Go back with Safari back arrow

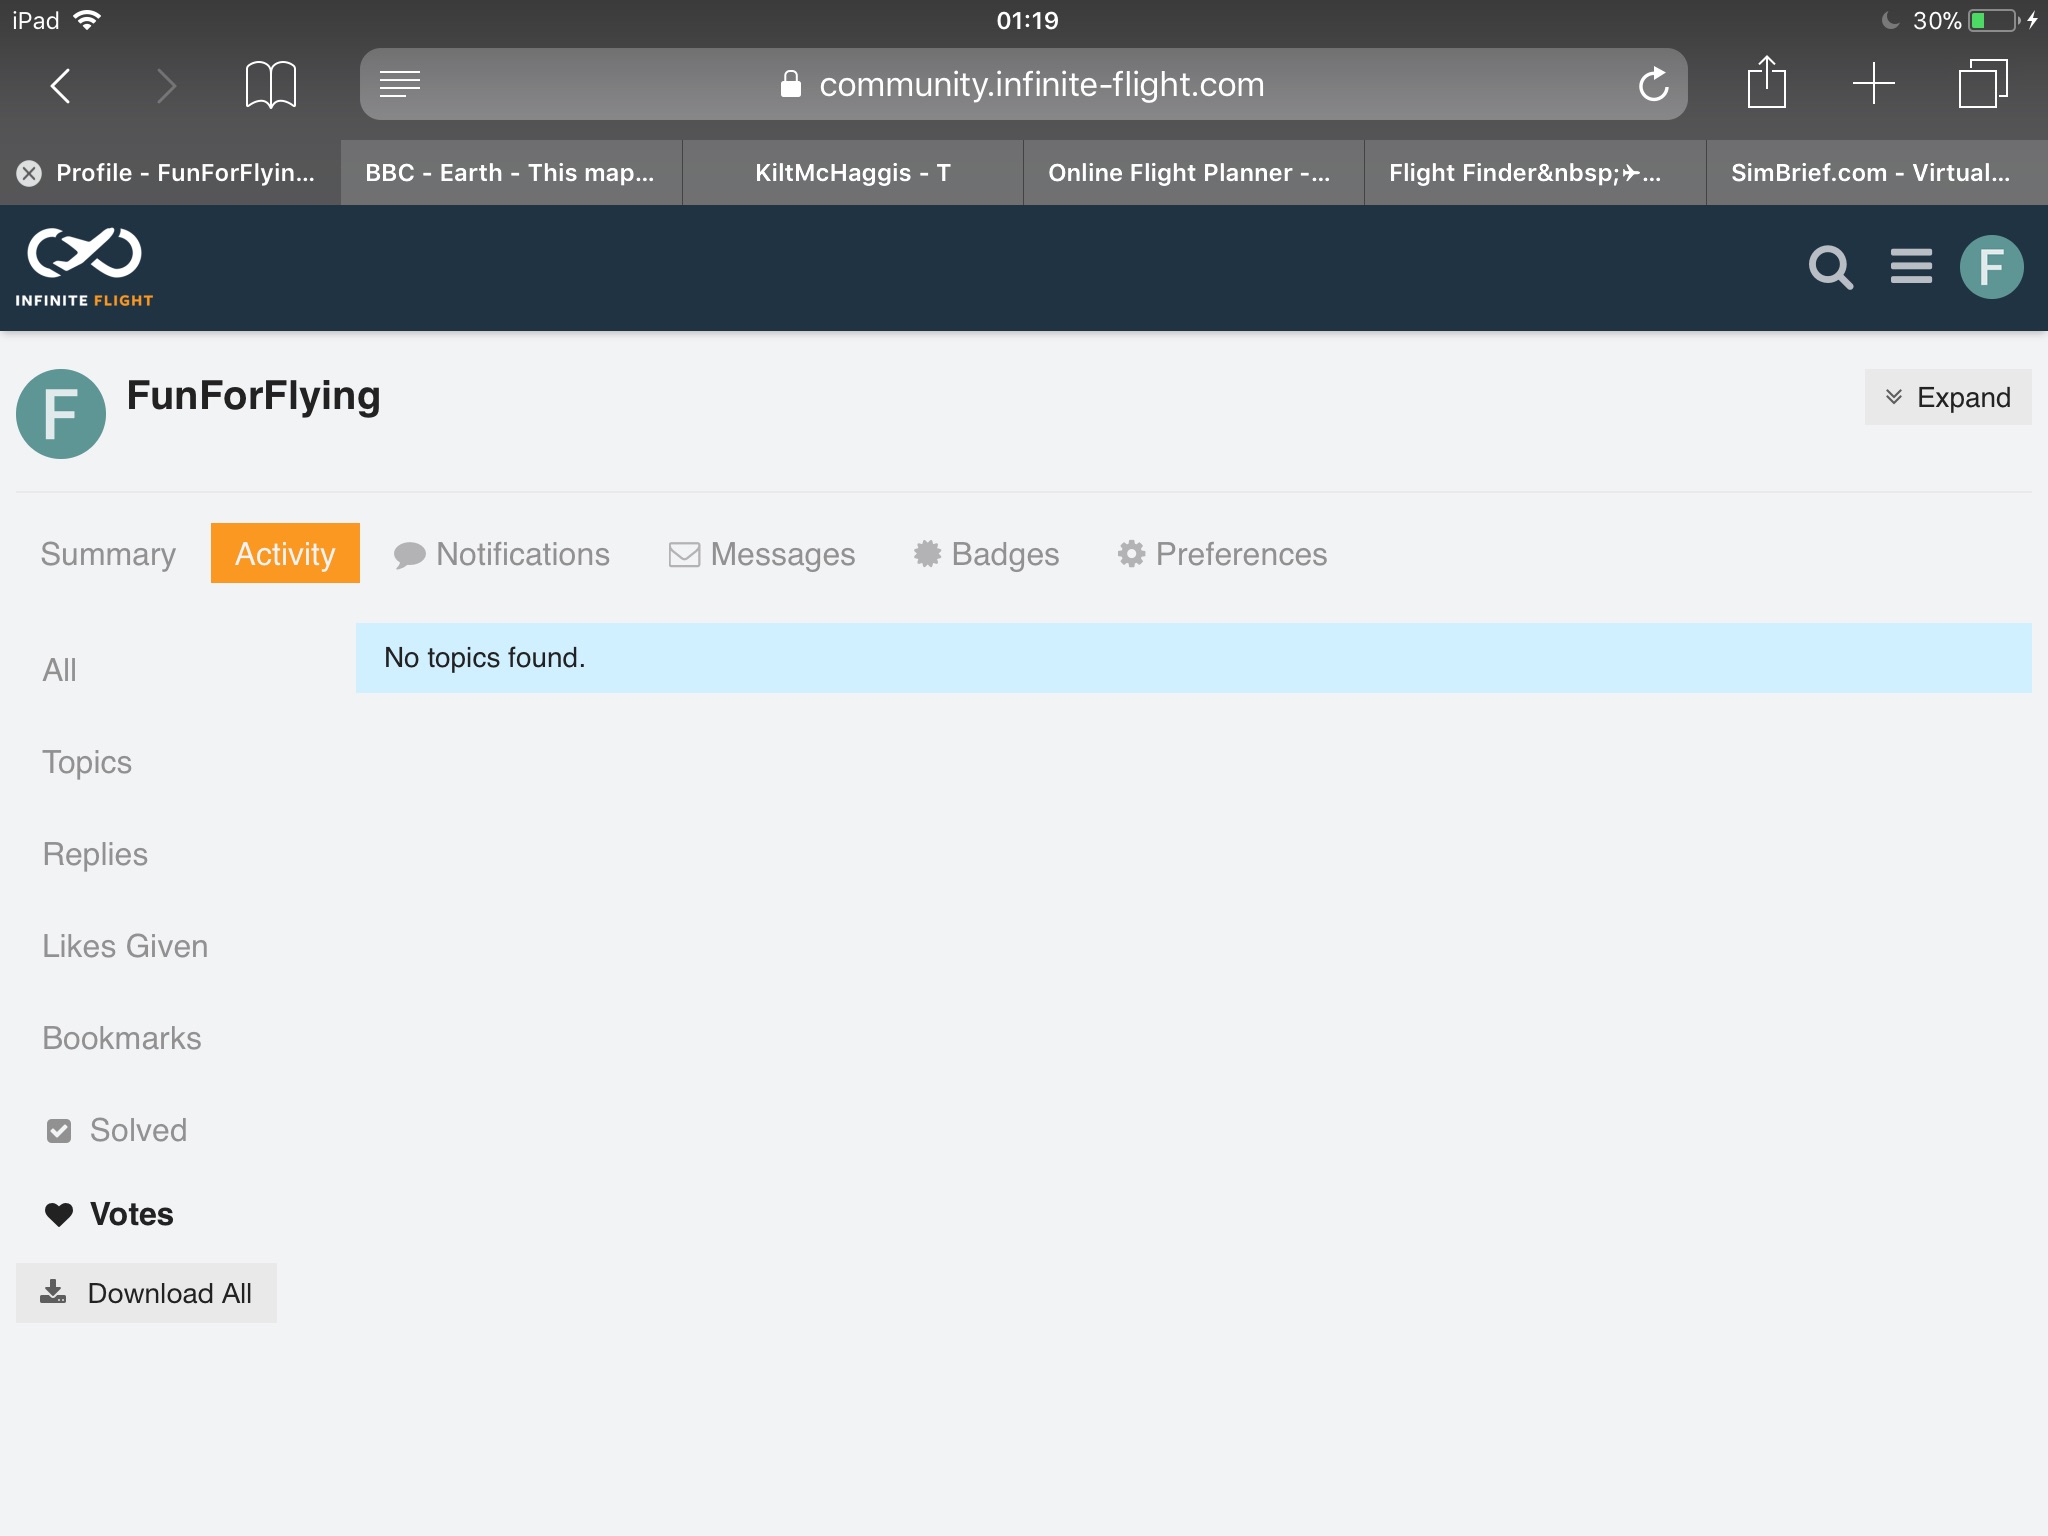pyautogui.click(x=60, y=85)
